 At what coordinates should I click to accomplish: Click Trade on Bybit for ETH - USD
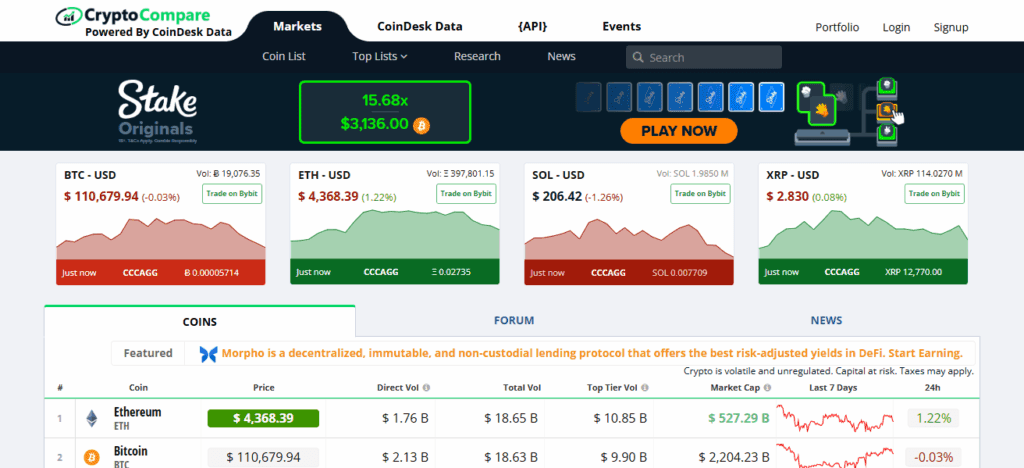pos(466,194)
